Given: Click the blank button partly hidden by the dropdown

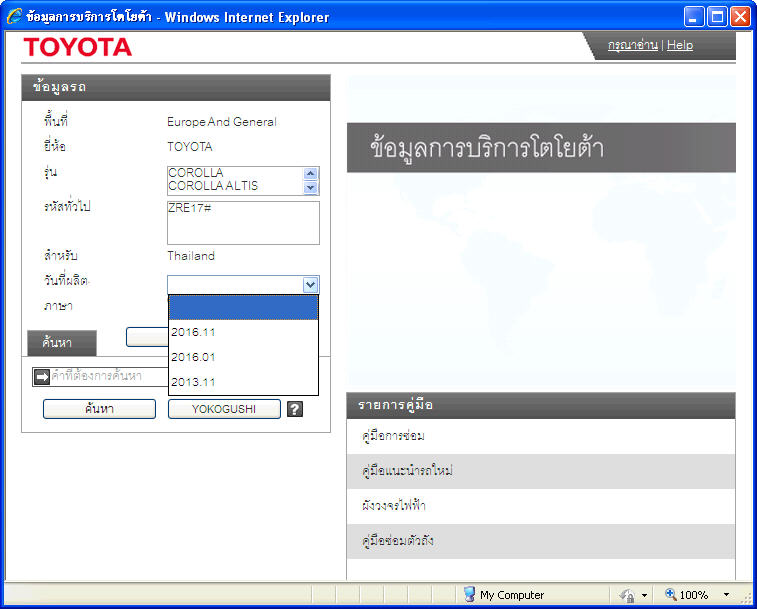Looking at the screenshot, I should tap(147, 337).
